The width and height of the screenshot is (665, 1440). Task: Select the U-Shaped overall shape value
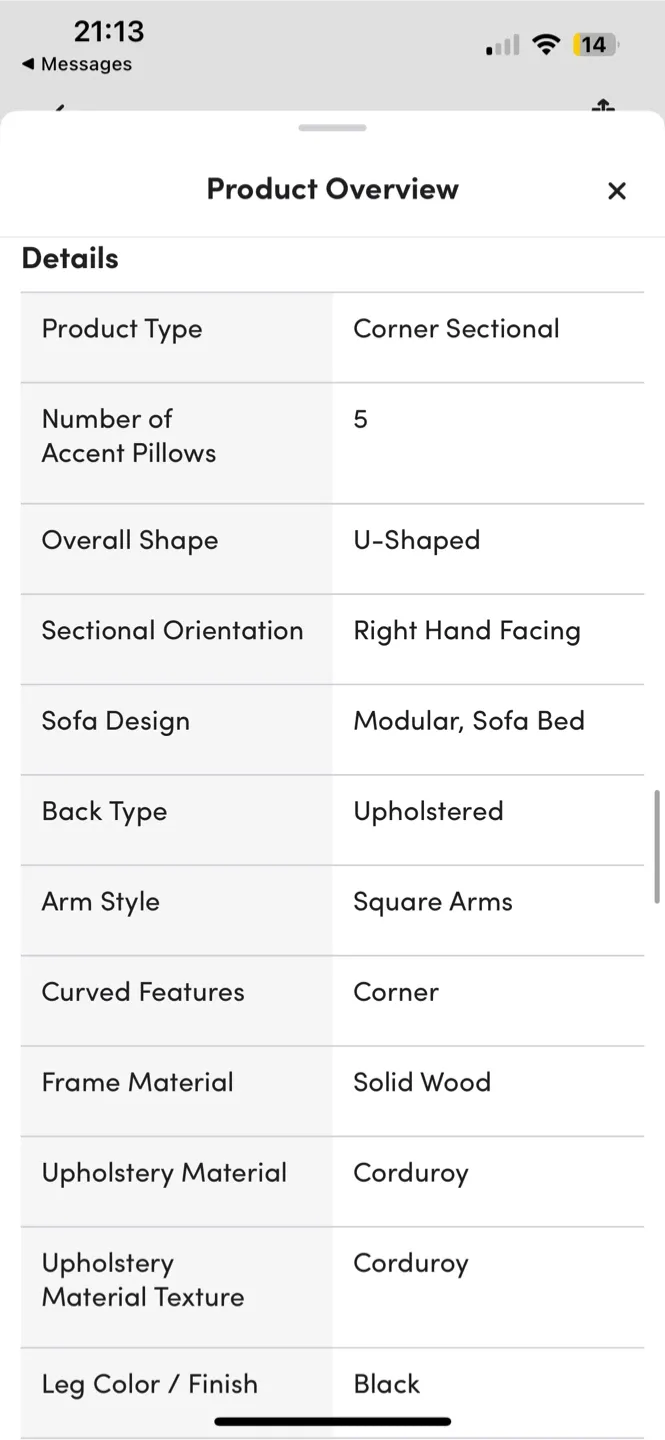416,539
